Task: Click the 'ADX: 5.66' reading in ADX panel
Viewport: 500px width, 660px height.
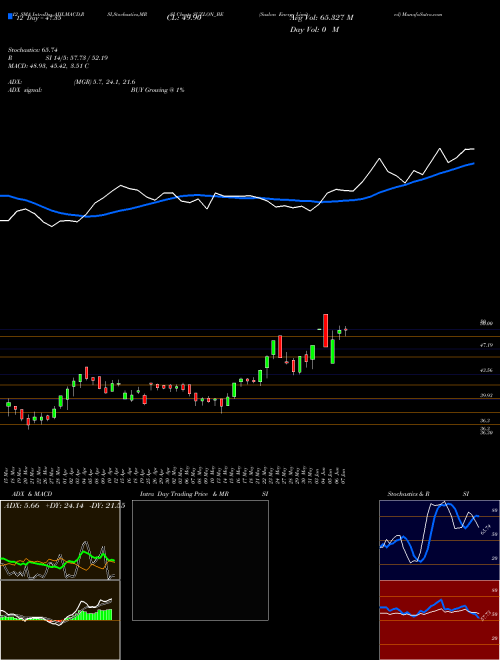Action: (x=21, y=506)
